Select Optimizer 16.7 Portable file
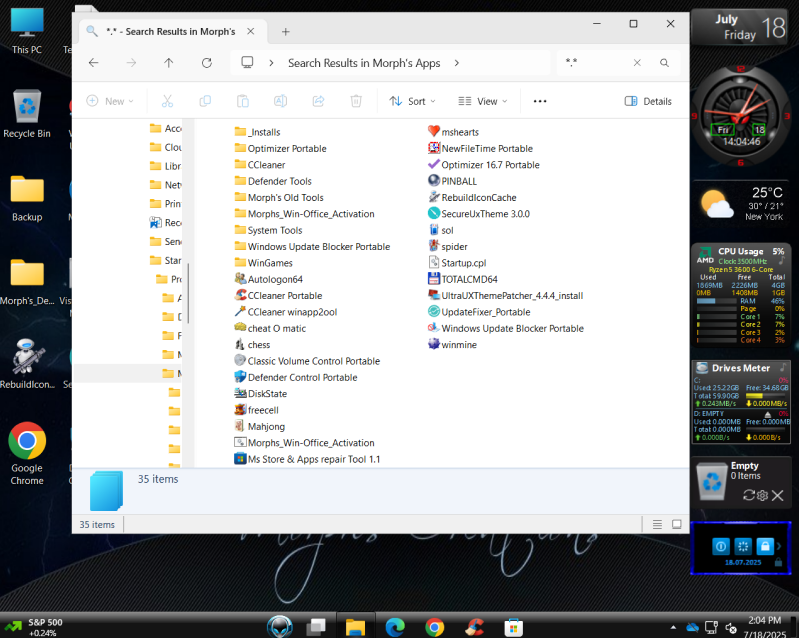The width and height of the screenshot is (799, 638). click(x=484, y=165)
